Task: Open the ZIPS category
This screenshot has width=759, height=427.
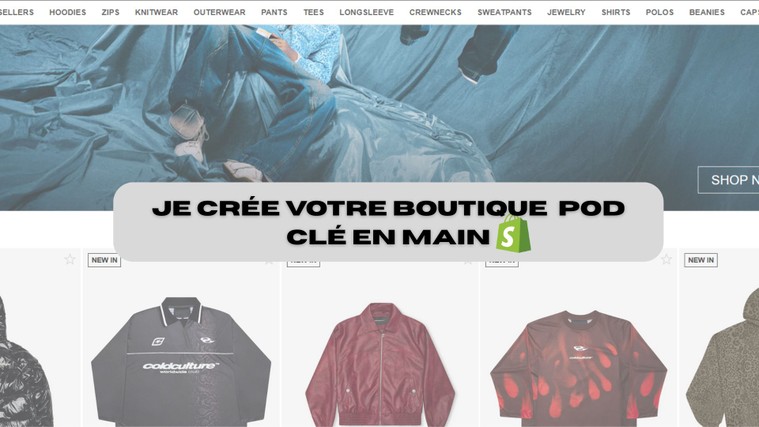Action: (x=110, y=12)
